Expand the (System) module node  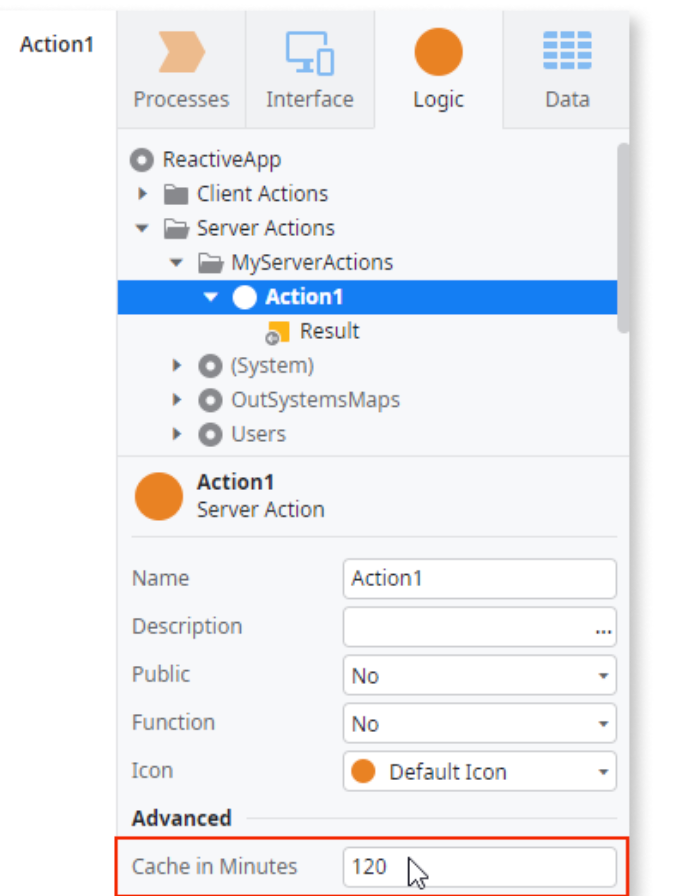click(x=177, y=365)
